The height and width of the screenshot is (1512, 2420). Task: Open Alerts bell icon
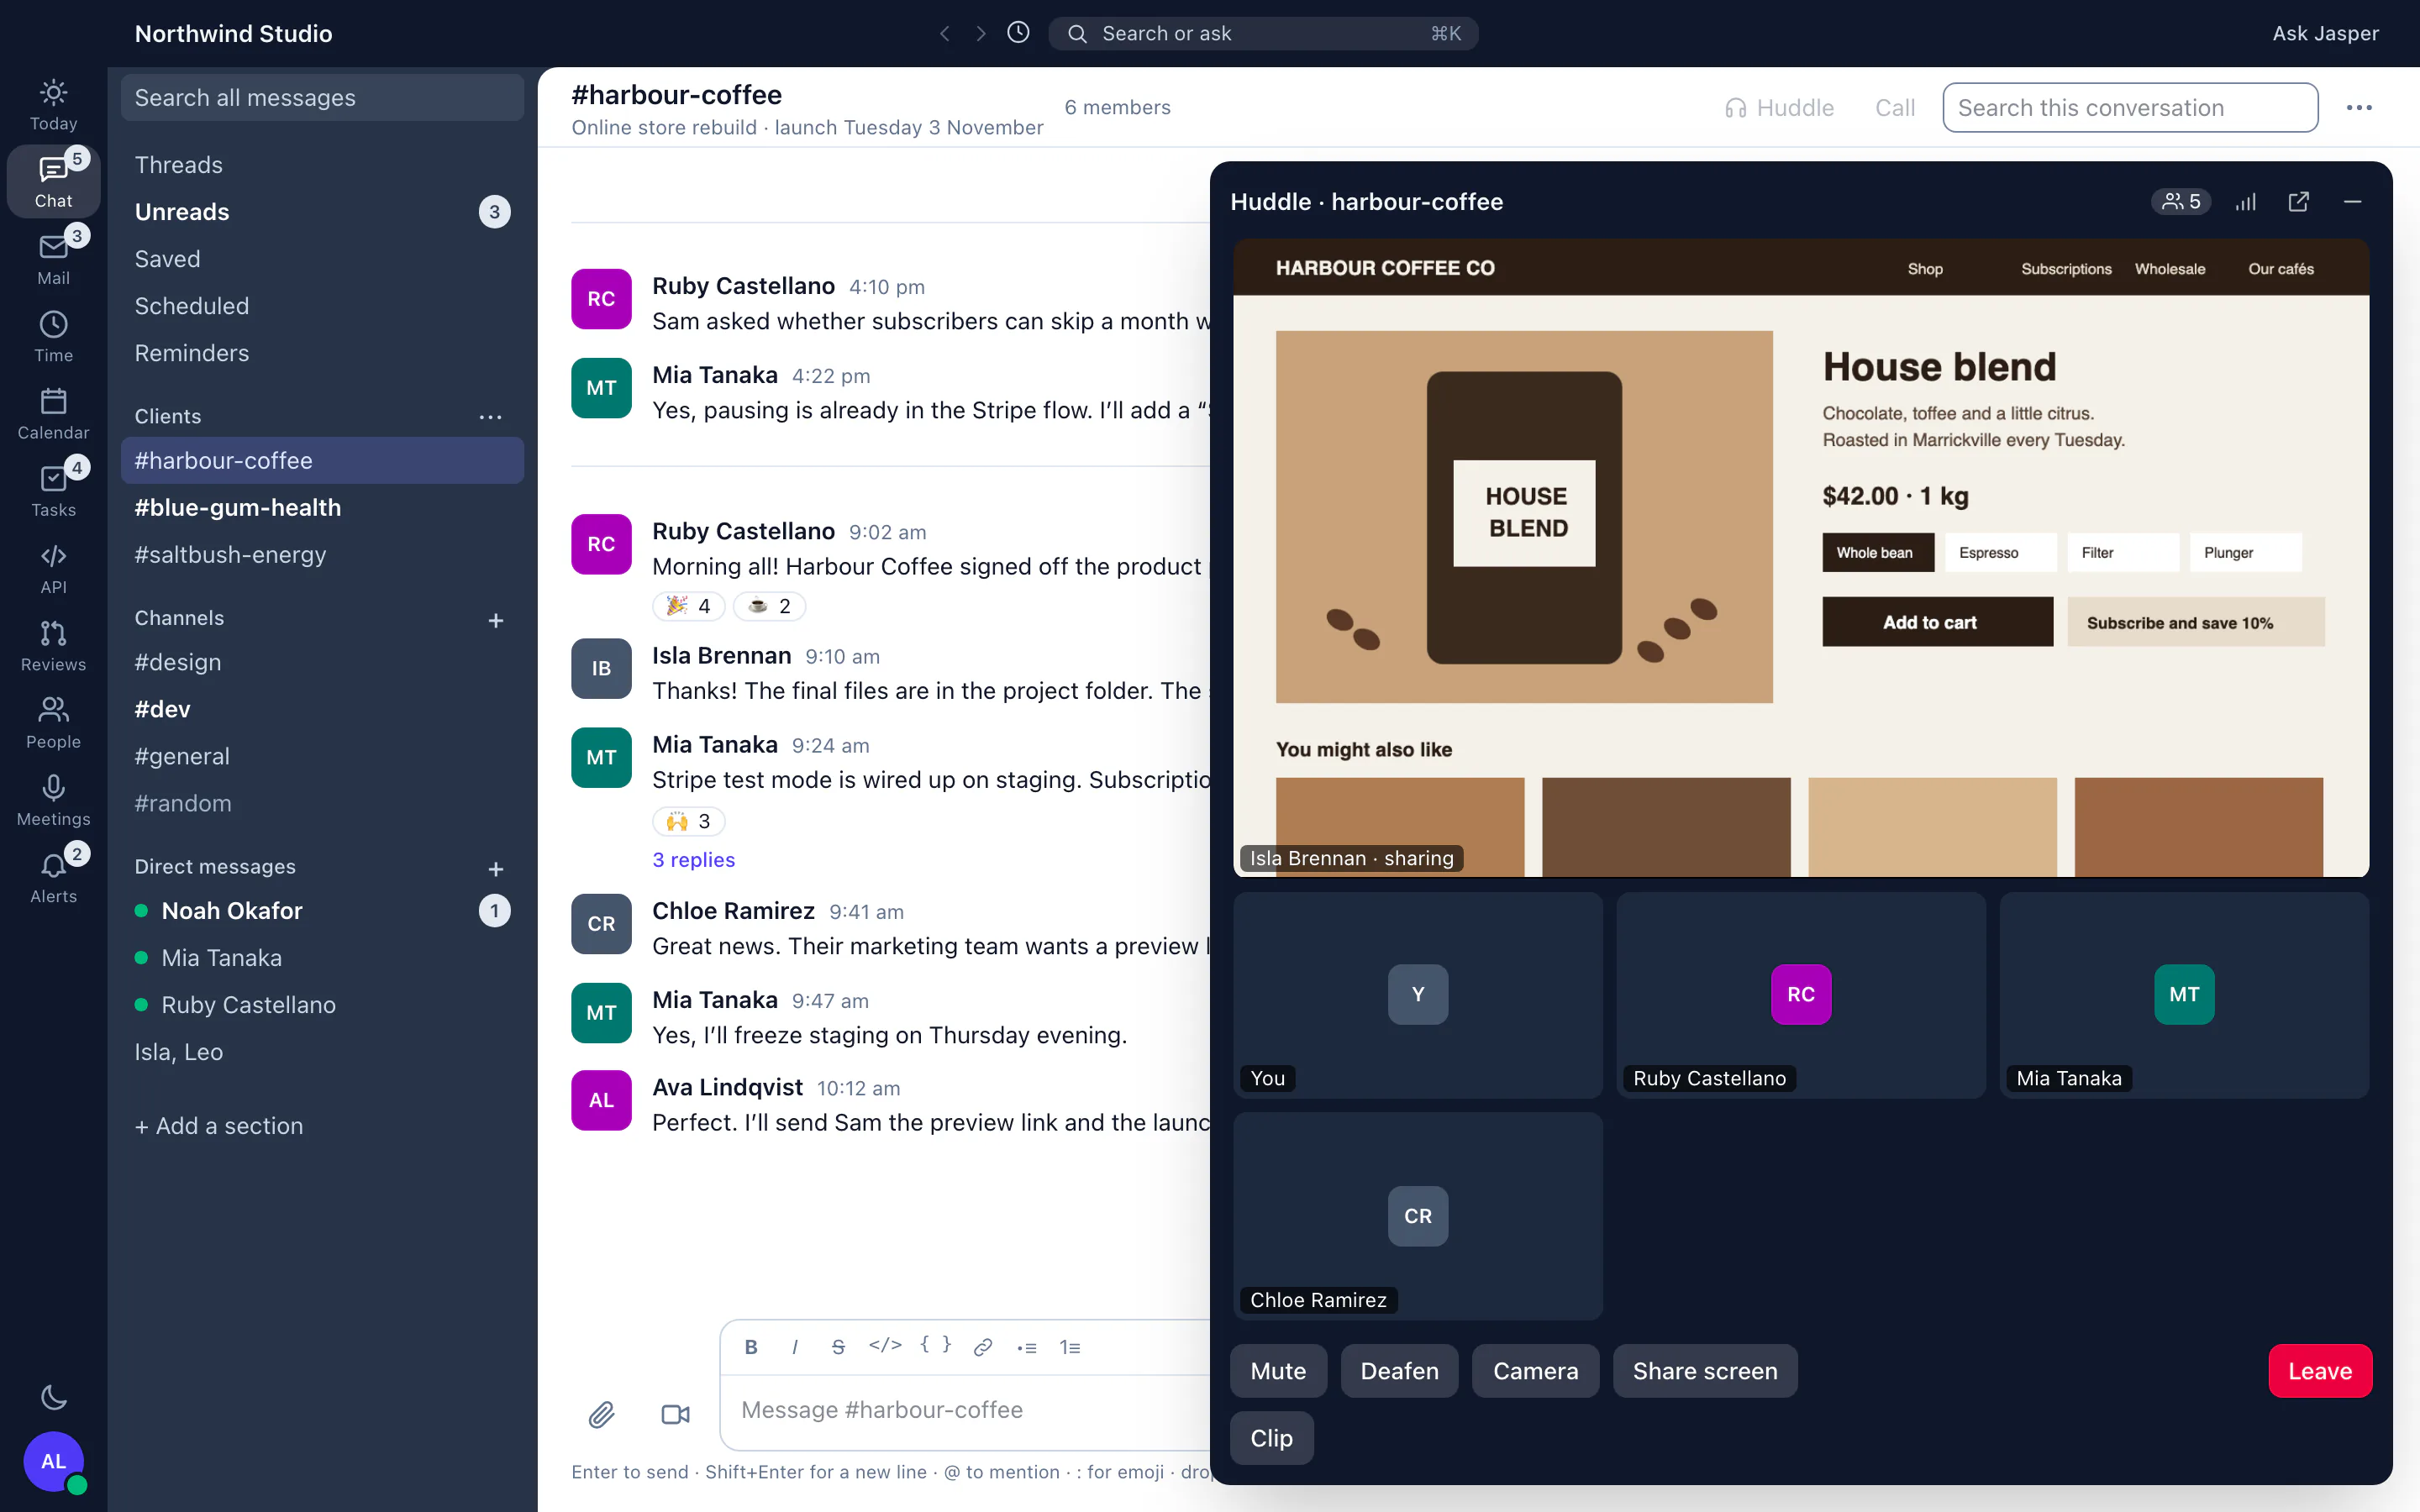pyautogui.click(x=53, y=878)
